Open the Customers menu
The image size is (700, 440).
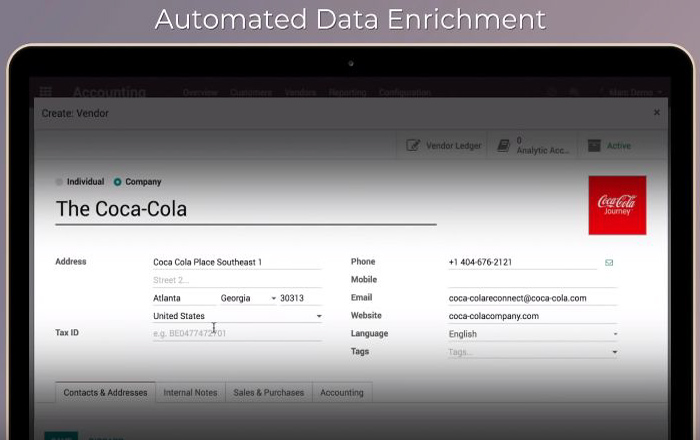251,92
